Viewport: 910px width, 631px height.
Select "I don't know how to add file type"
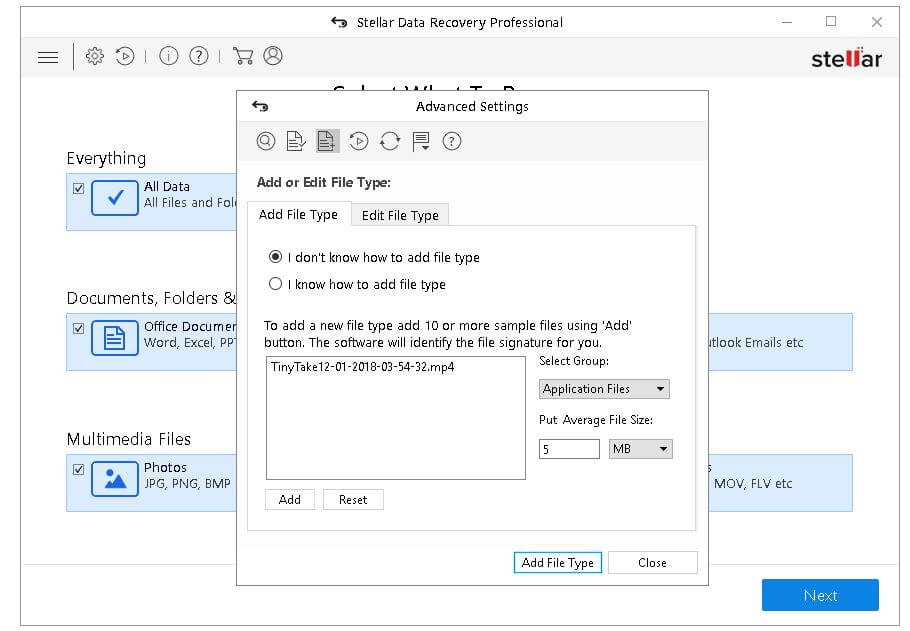[374, 257]
